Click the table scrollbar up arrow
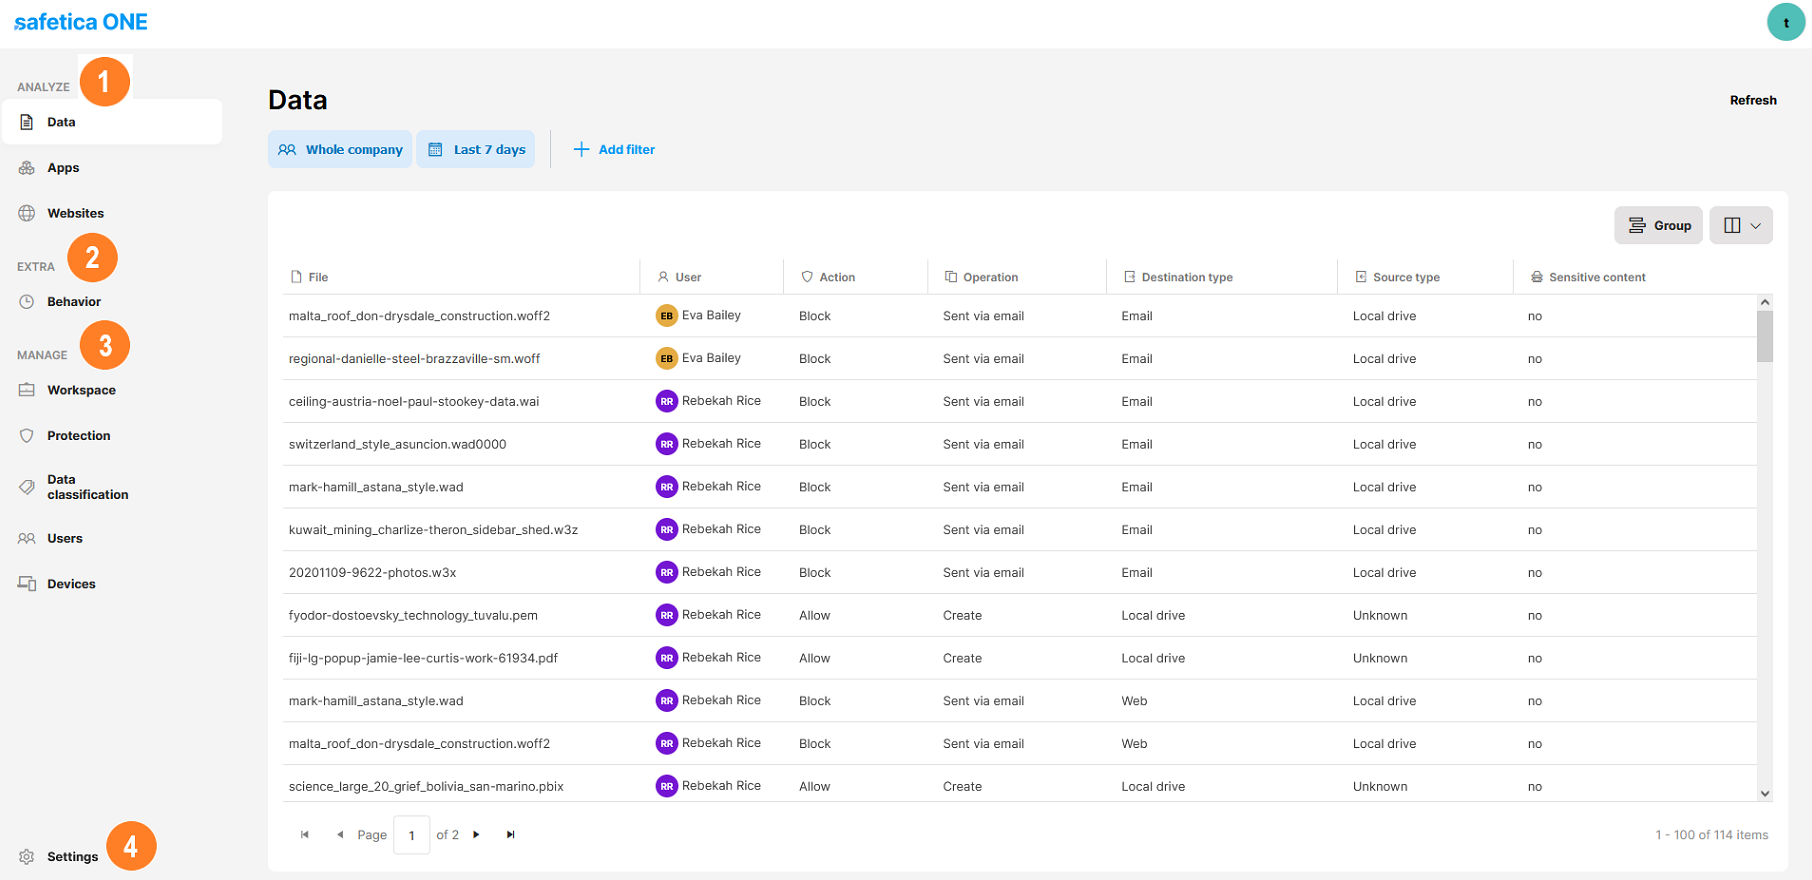 [x=1765, y=302]
